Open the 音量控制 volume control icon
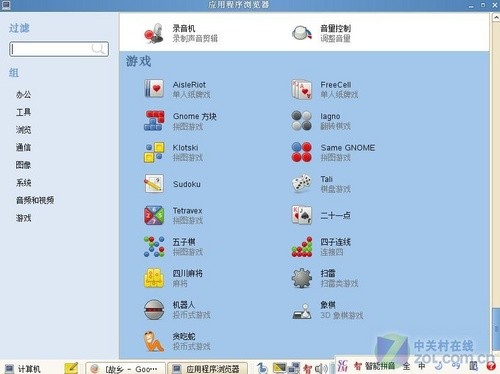This screenshot has height=374, width=500. [302, 33]
